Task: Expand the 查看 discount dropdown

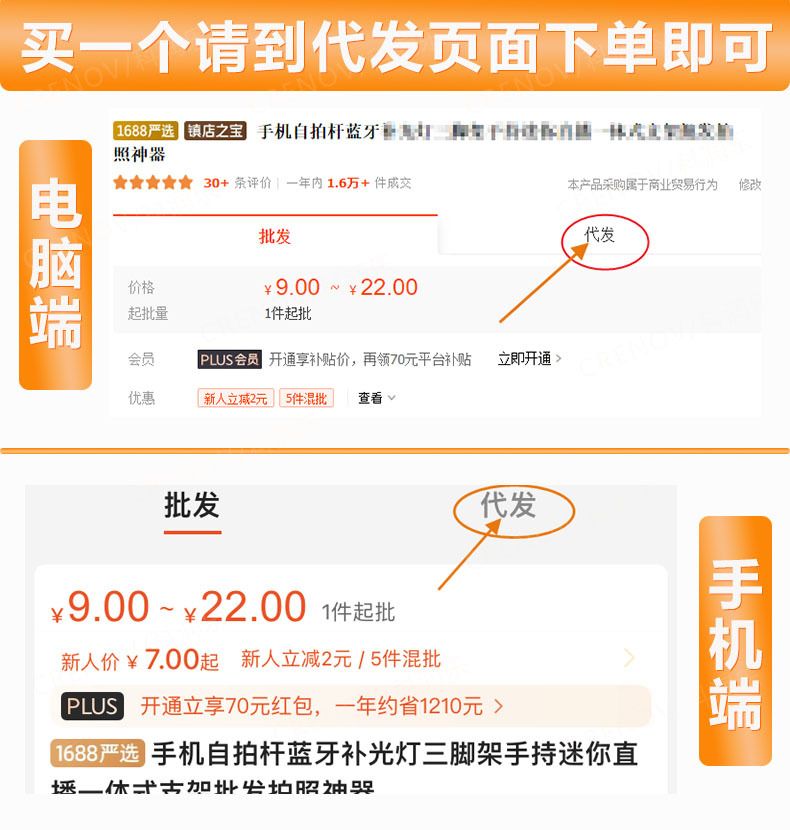Action: (376, 398)
